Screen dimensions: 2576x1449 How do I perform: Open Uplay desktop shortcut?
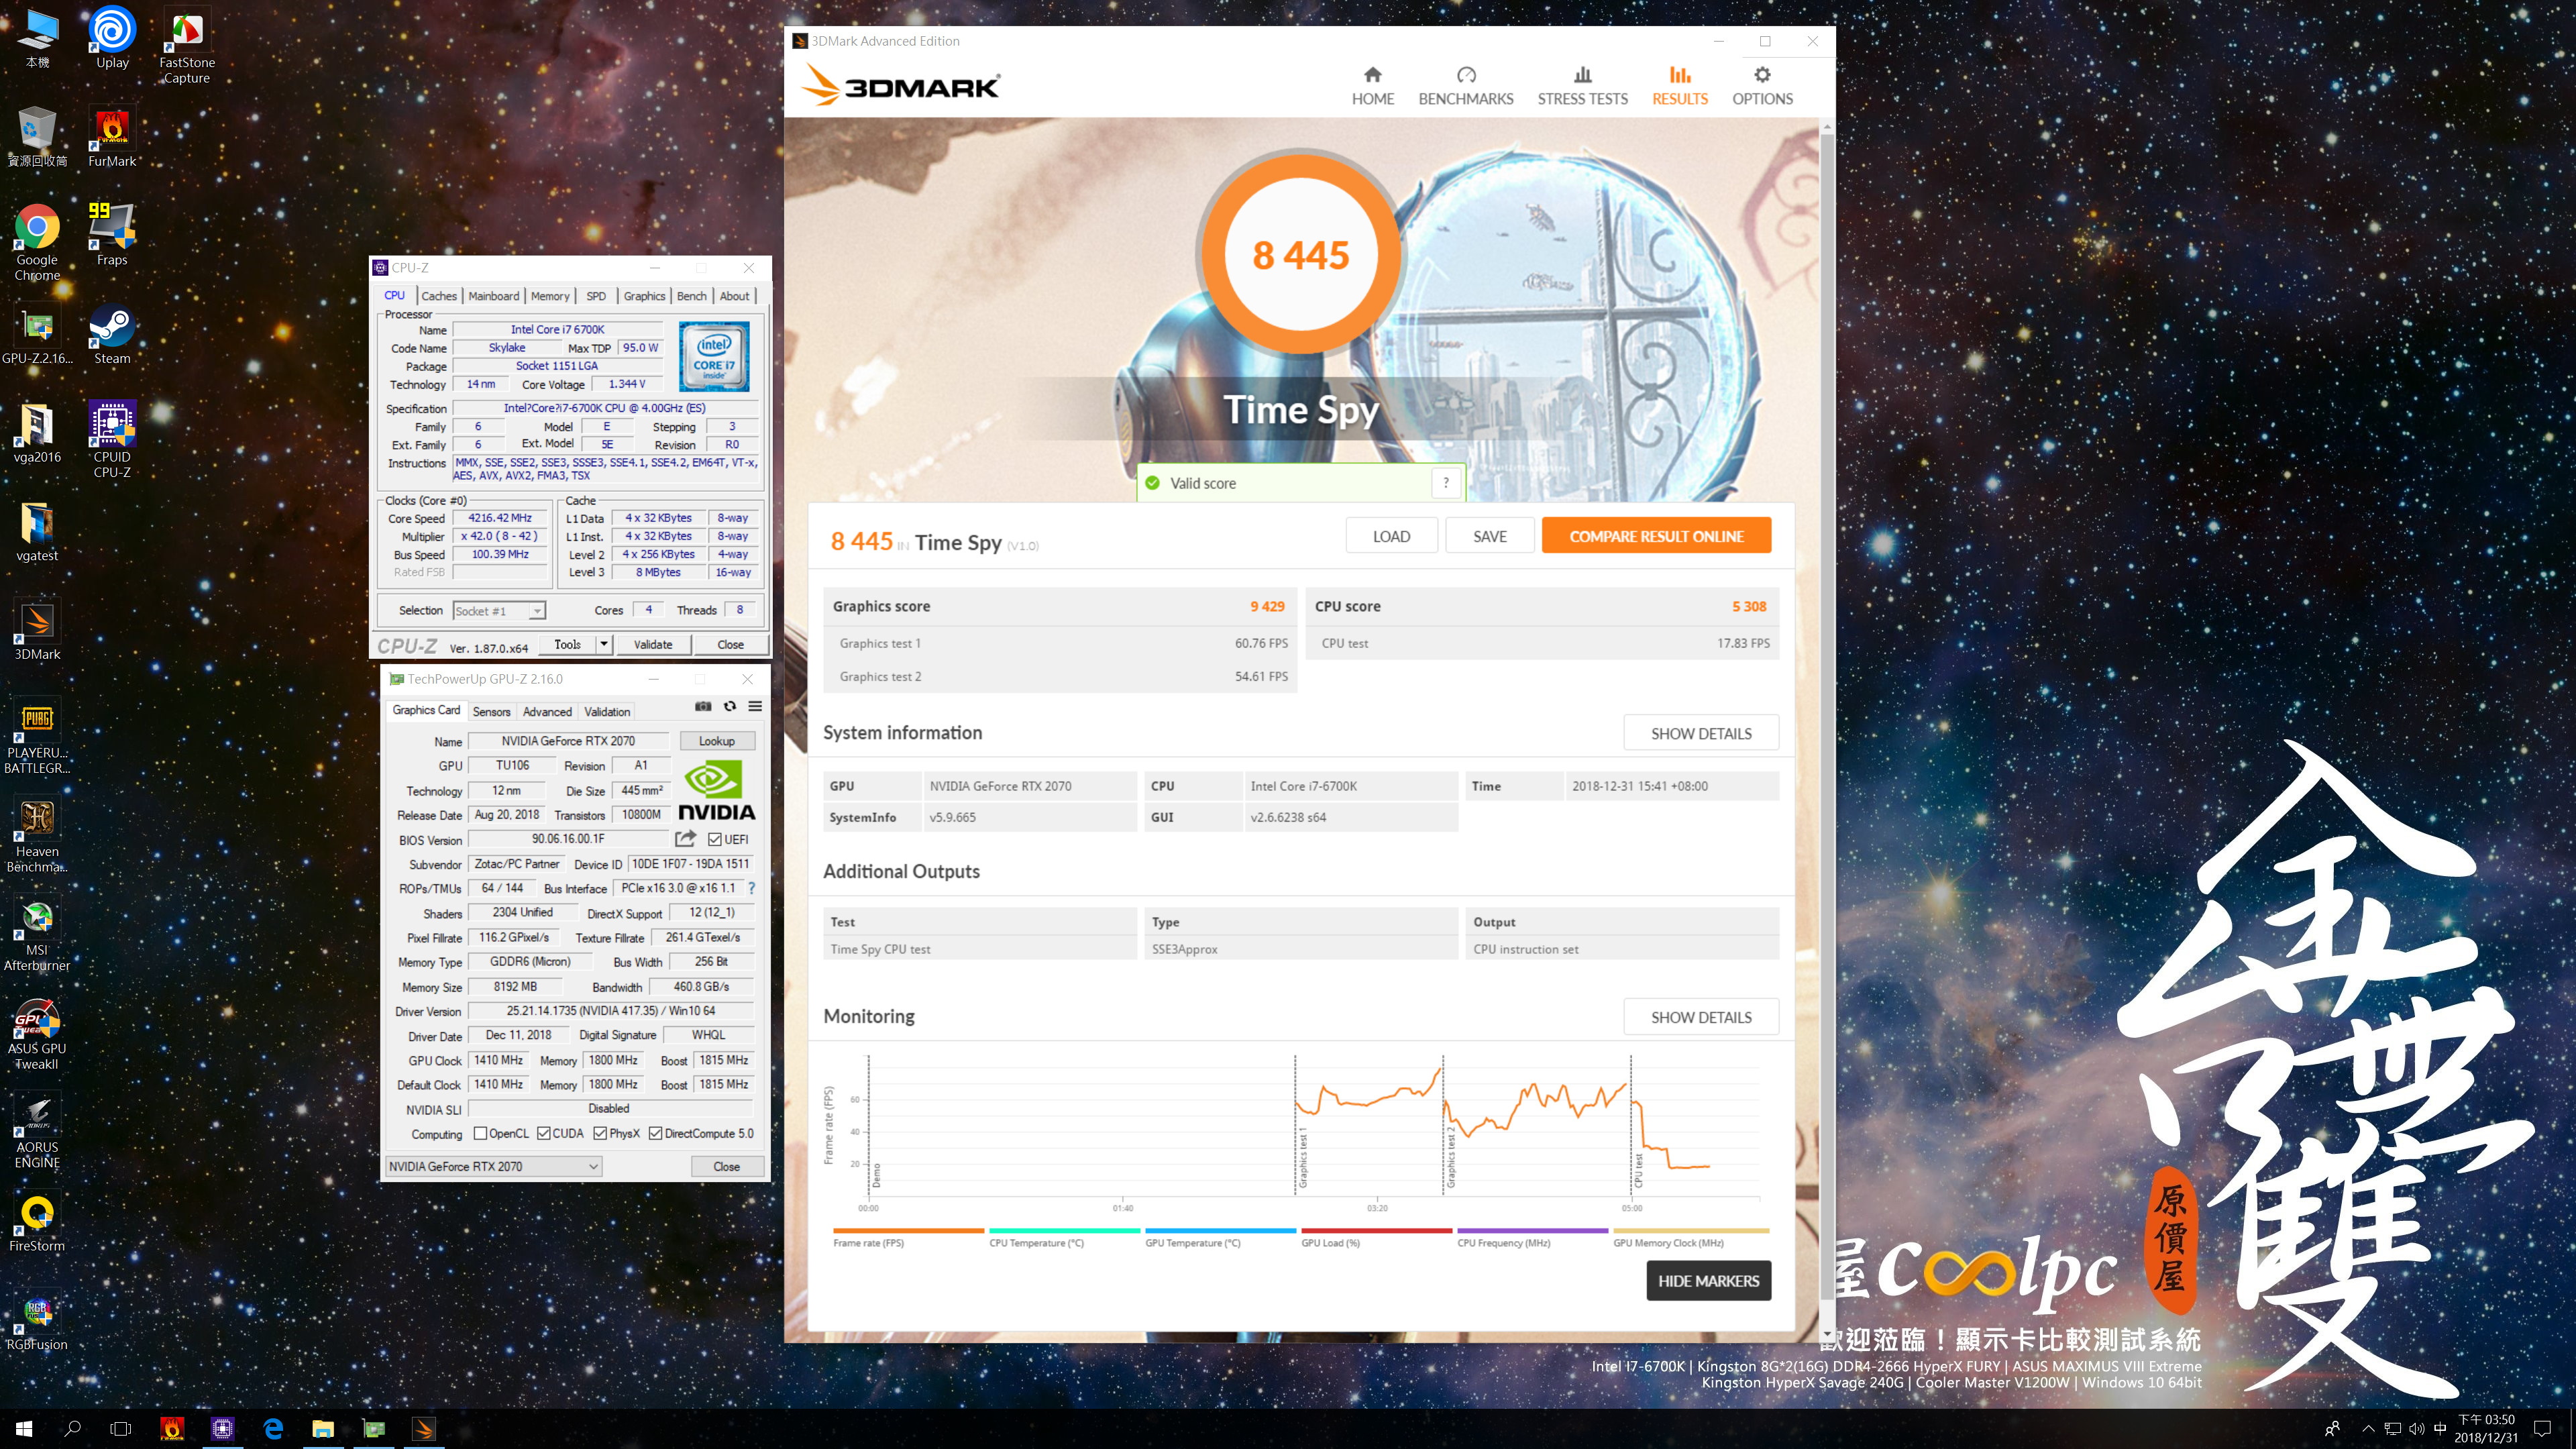[x=112, y=39]
